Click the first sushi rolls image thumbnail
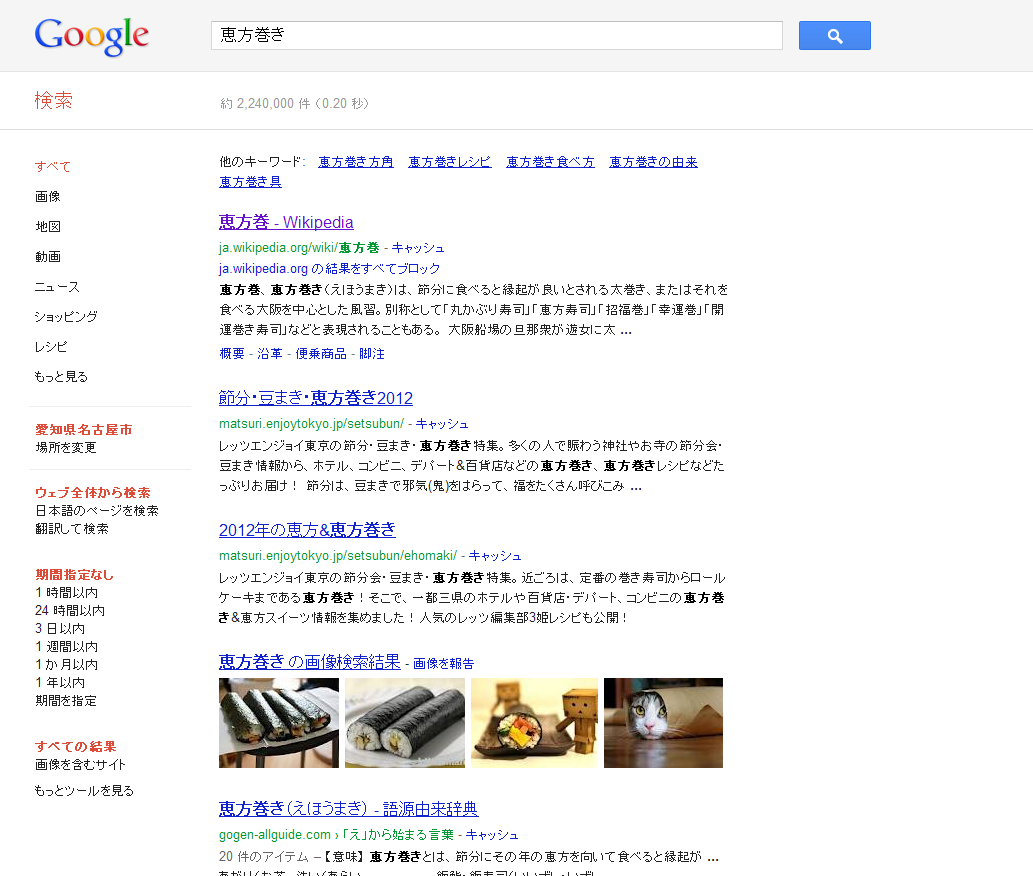The height and width of the screenshot is (876, 1033). coord(279,723)
